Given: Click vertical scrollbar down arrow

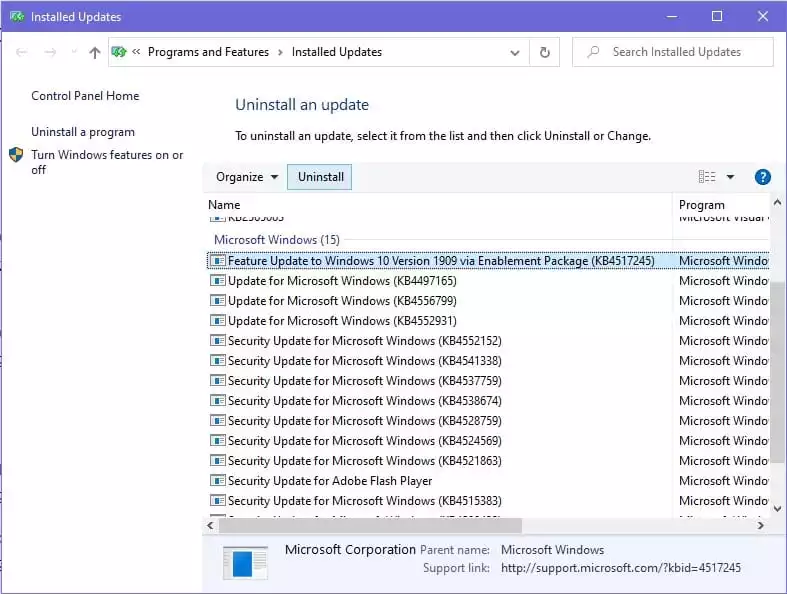Looking at the screenshot, I should click(x=777, y=509).
